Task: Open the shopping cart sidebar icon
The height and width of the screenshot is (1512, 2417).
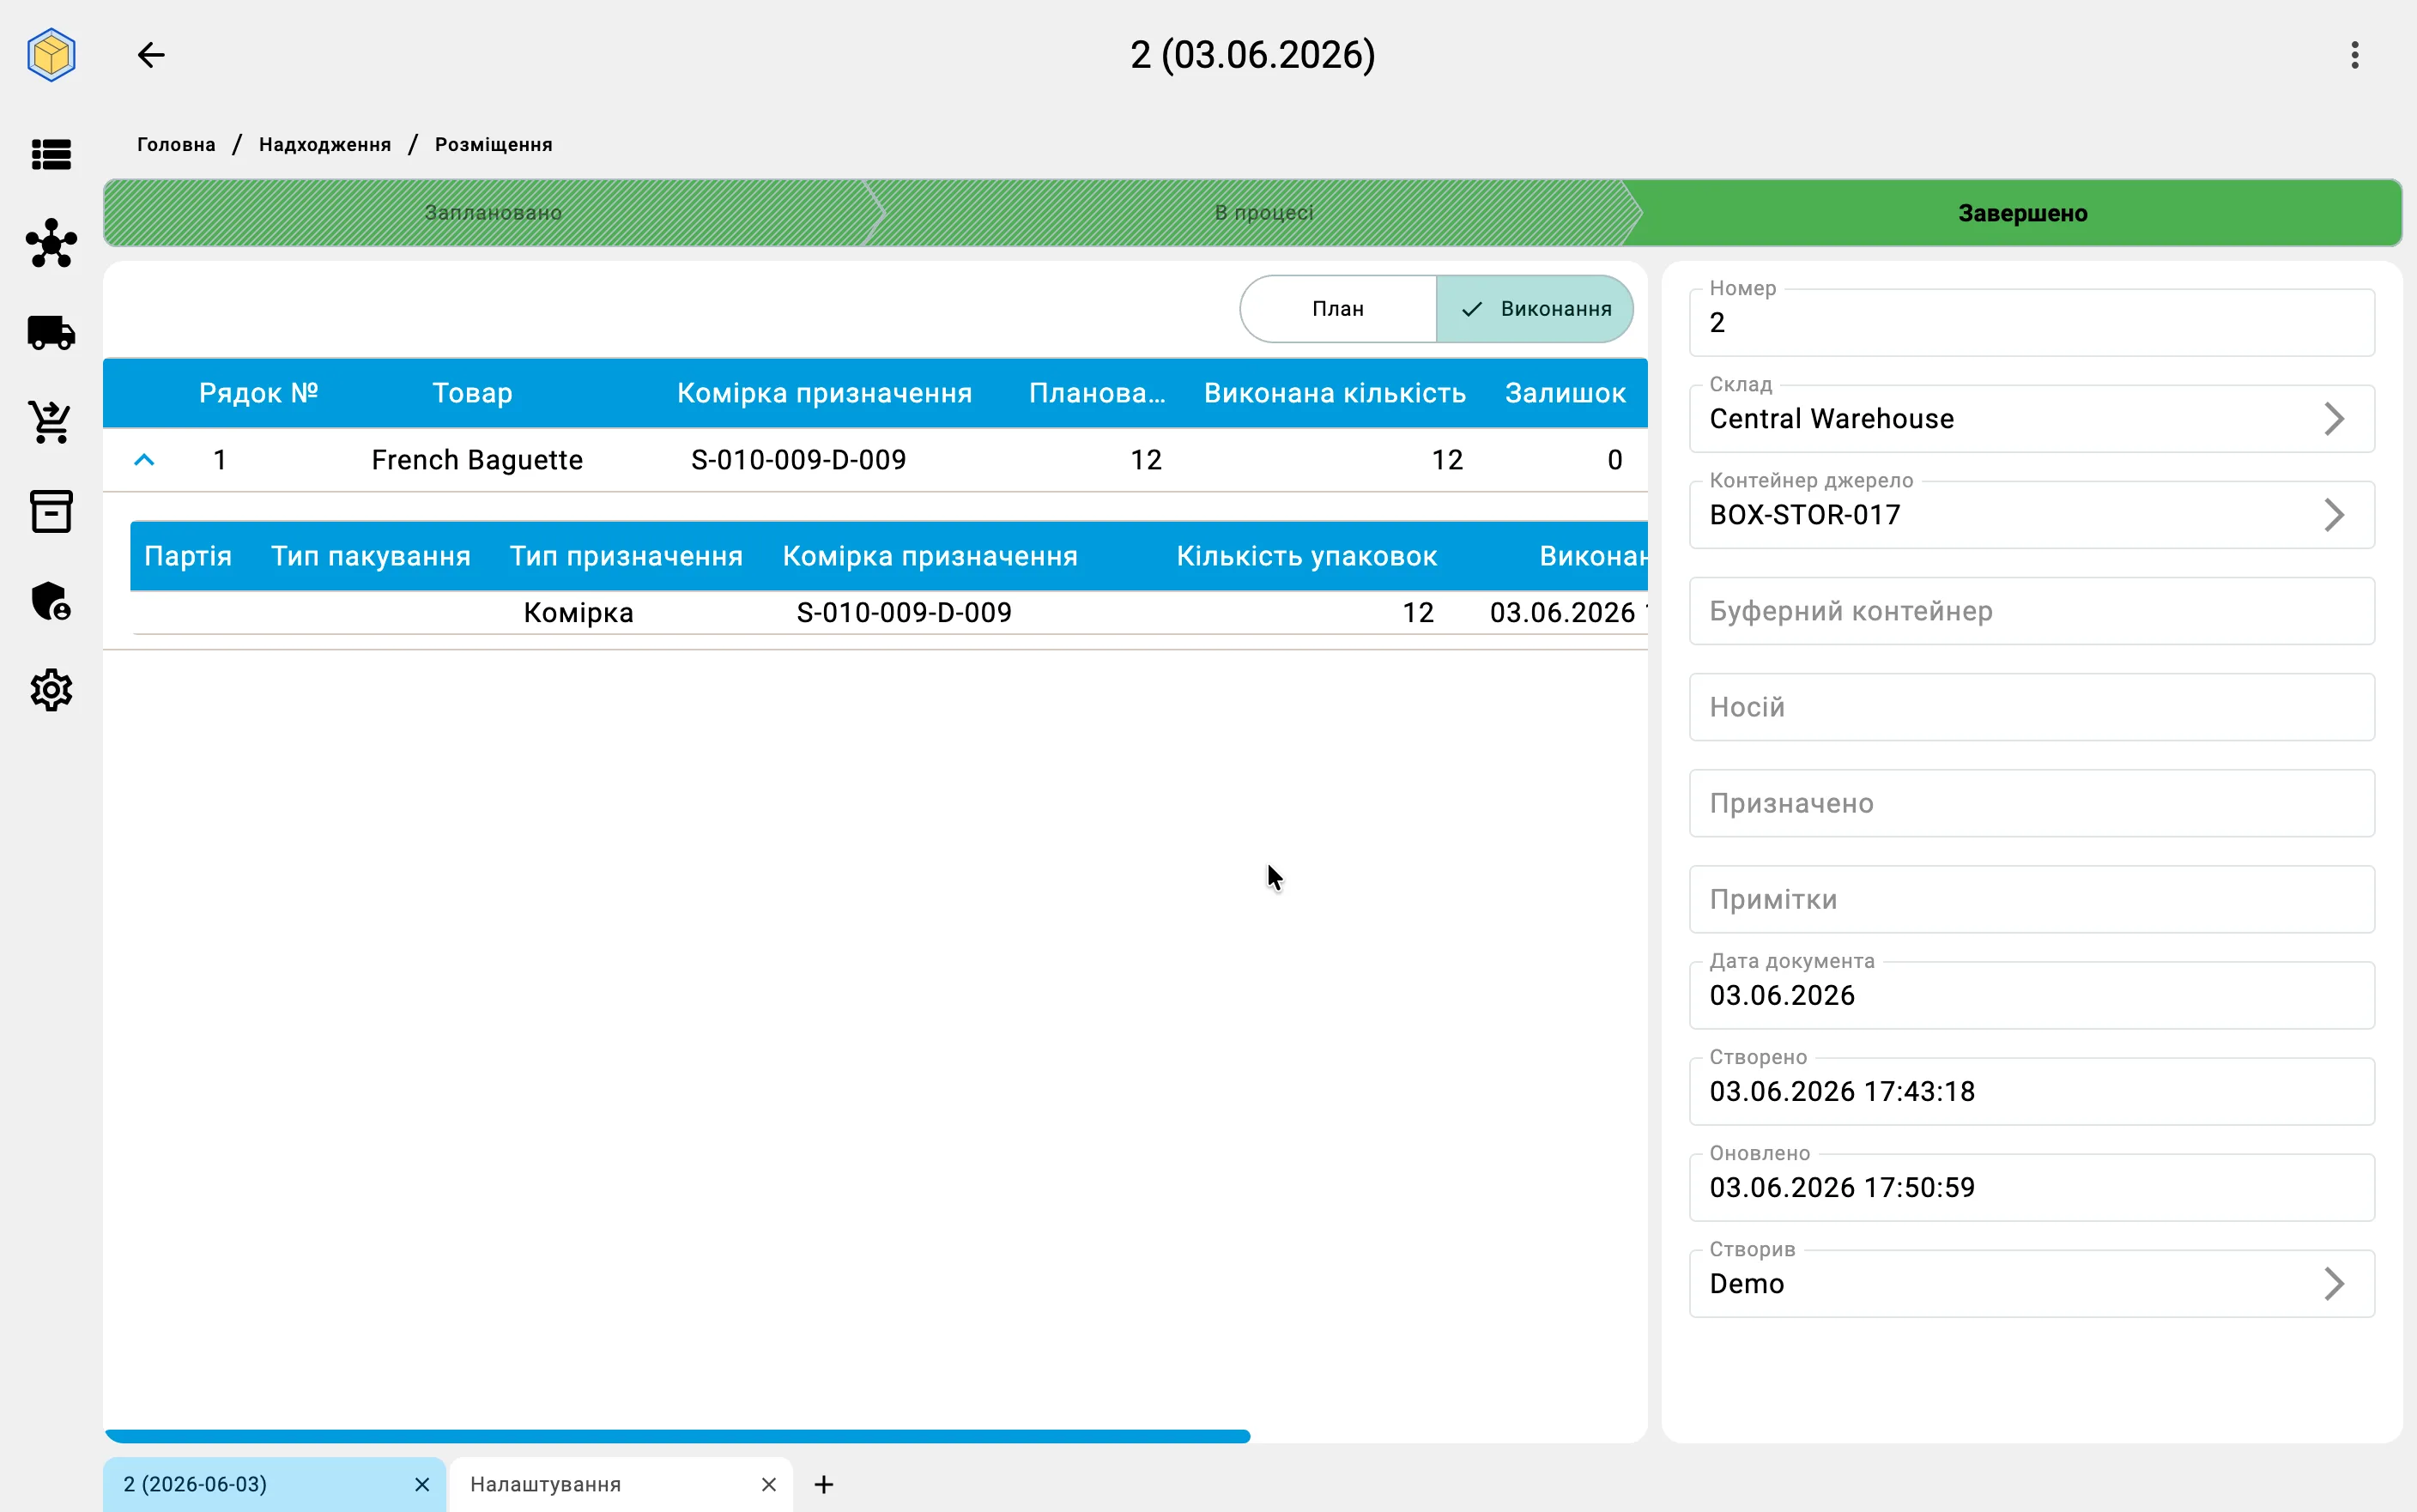Action: tap(51, 422)
